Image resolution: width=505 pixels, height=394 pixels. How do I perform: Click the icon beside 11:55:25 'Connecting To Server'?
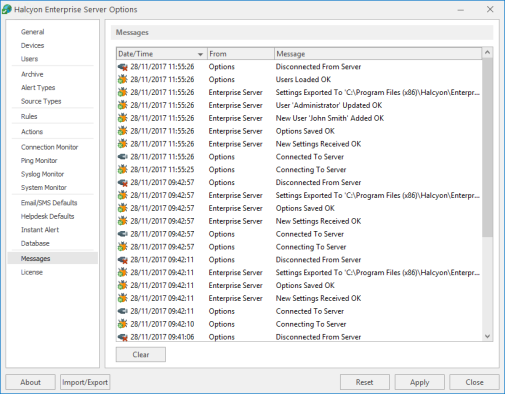pyautogui.click(x=123, y=169)
